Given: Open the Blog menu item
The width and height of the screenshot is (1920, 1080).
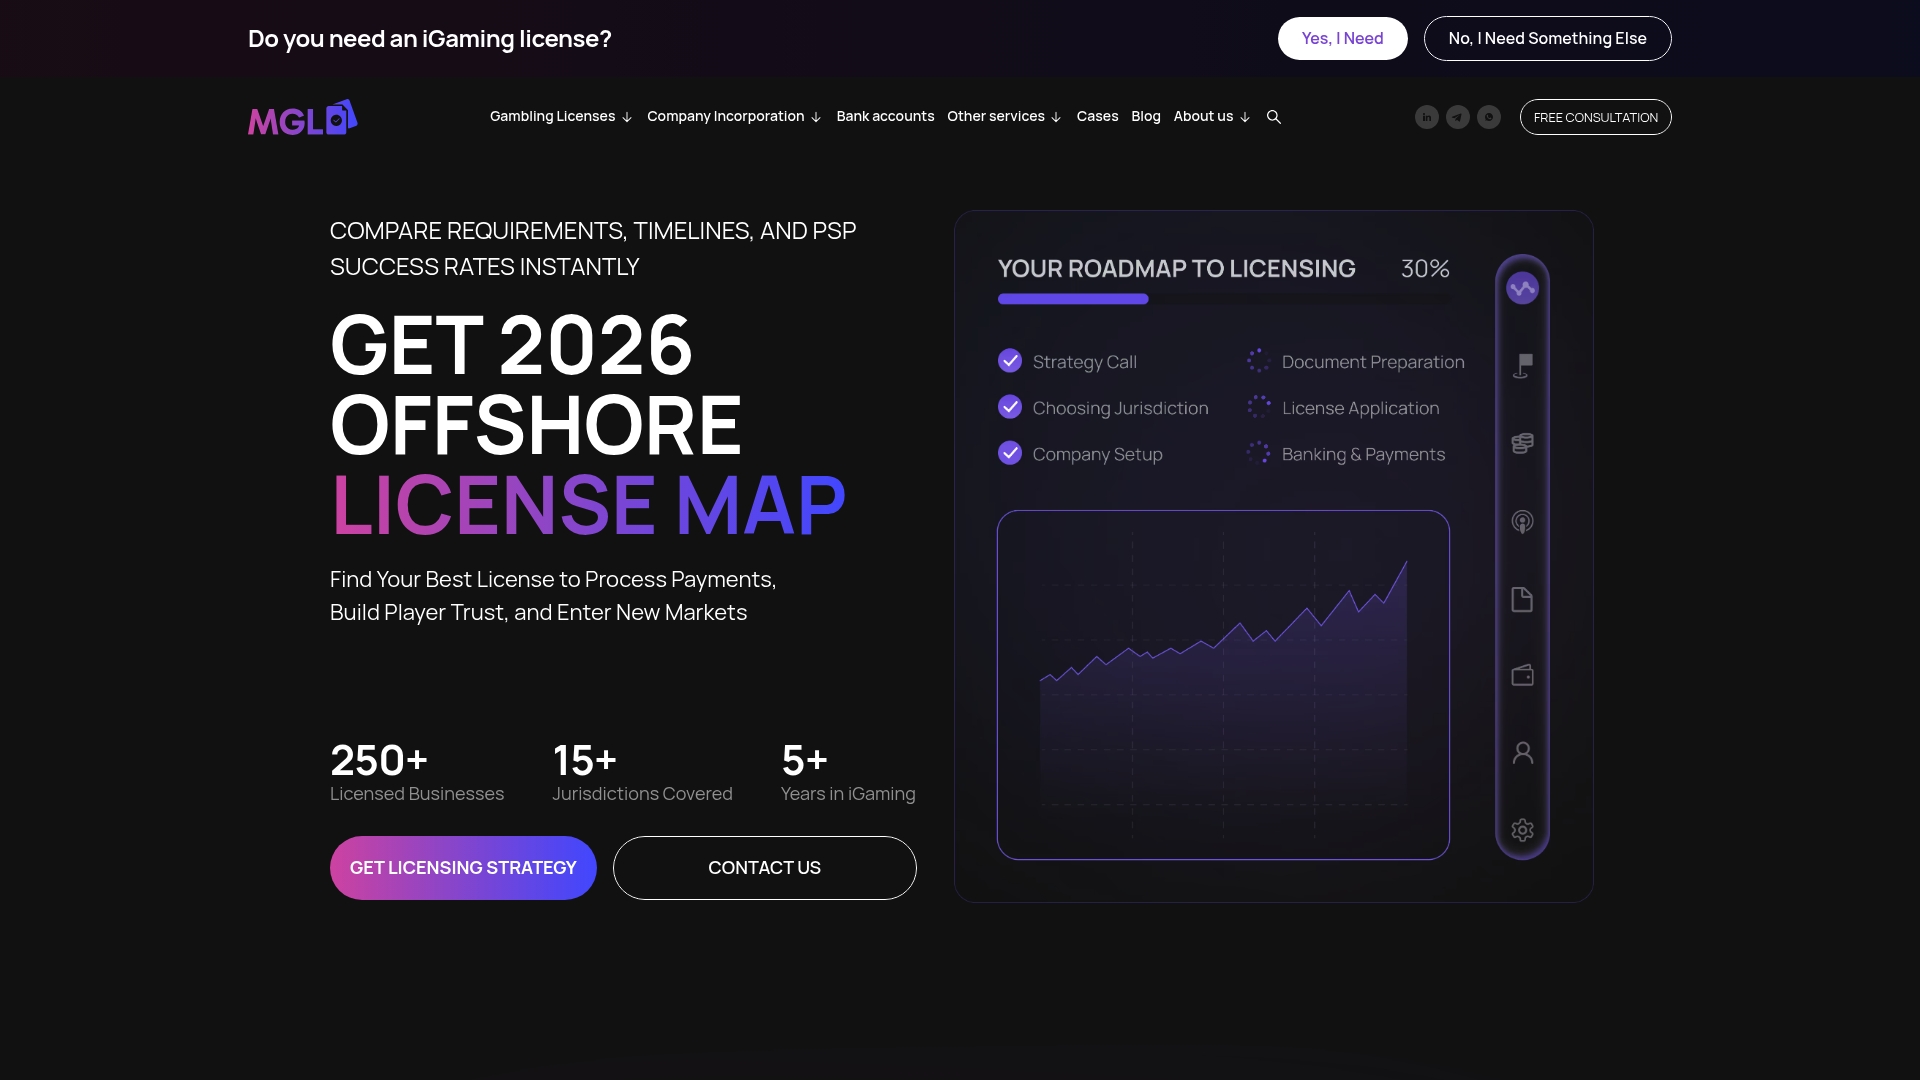Looking at the screenshot, I should pyautogui.click(x=1146, y=117).
